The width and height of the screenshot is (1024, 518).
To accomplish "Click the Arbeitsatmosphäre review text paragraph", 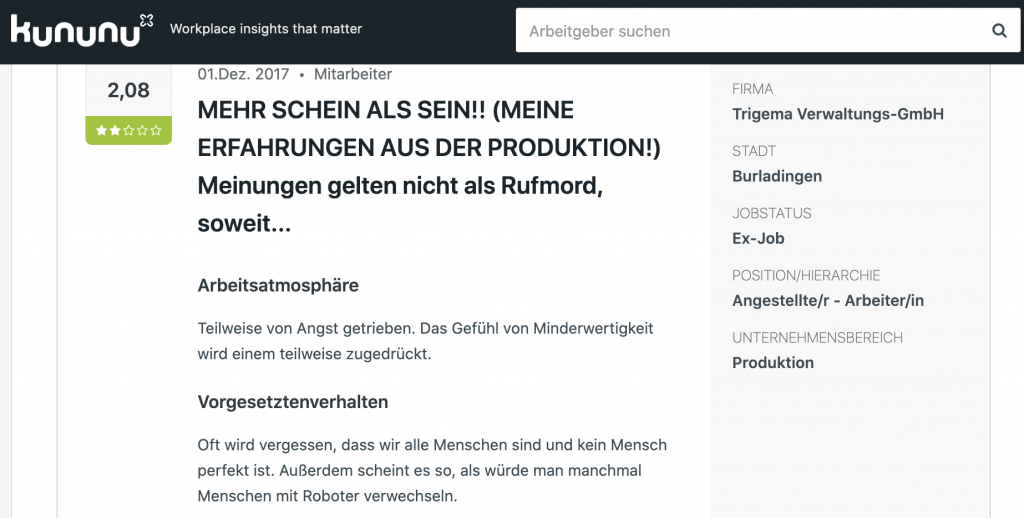I will 425,341.
